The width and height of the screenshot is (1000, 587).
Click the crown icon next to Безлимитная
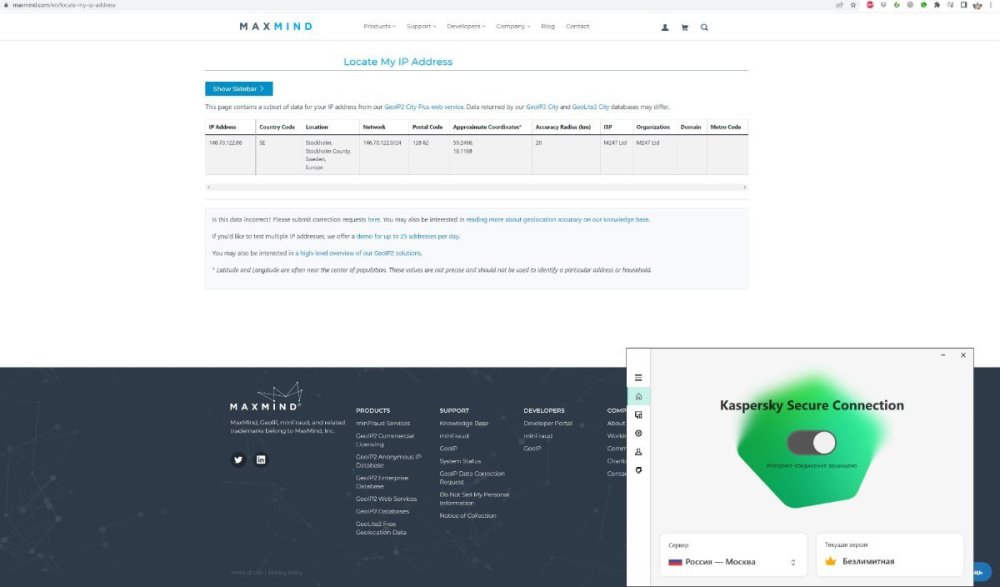(830, 561)
